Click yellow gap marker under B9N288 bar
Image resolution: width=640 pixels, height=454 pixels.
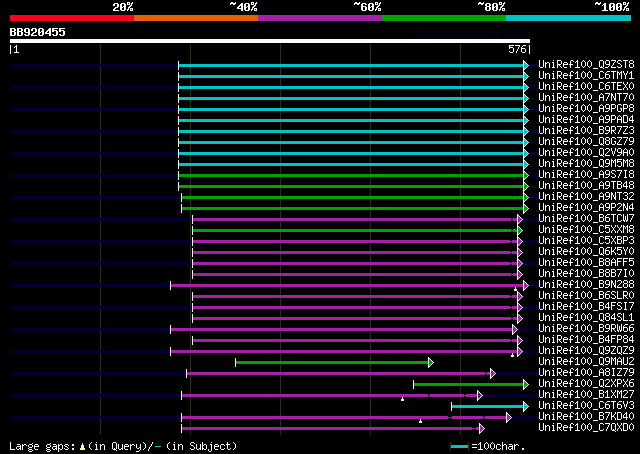point(516,289)
